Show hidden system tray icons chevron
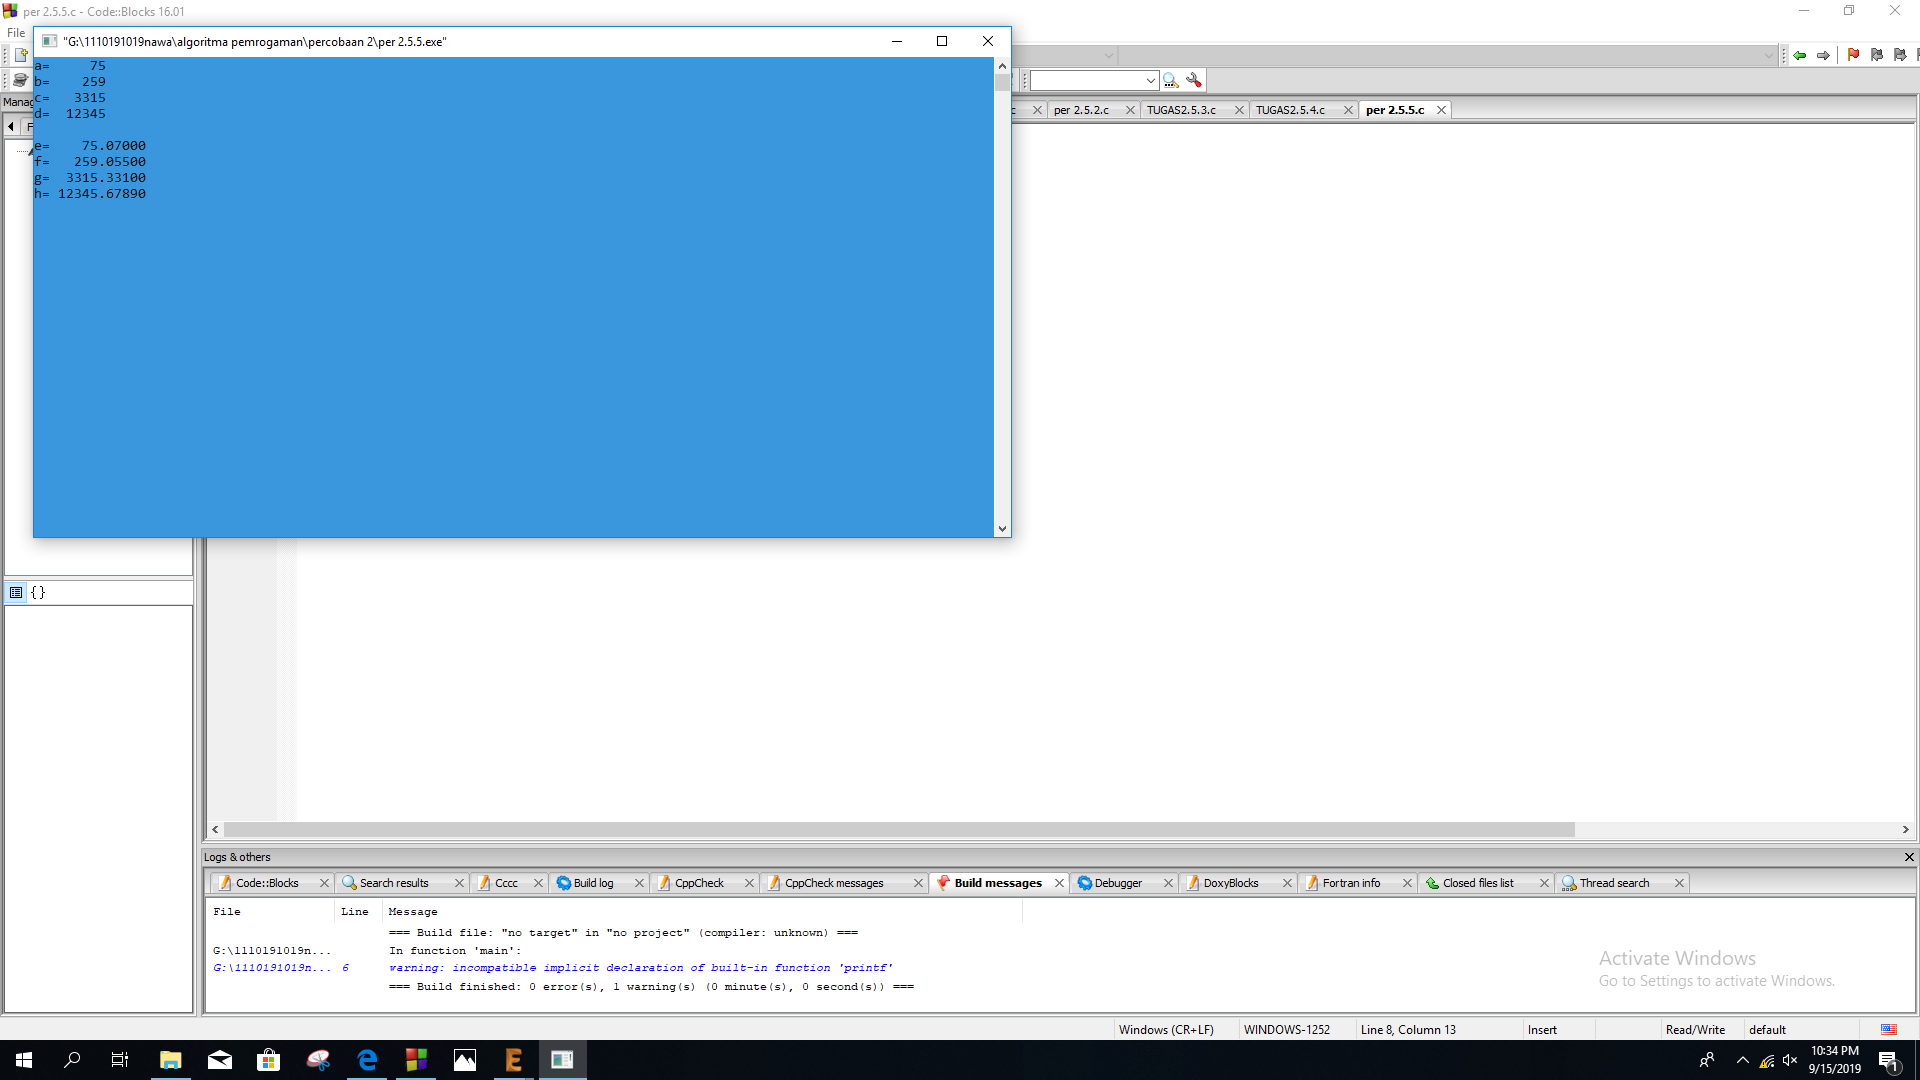 coord(1743,1060)
